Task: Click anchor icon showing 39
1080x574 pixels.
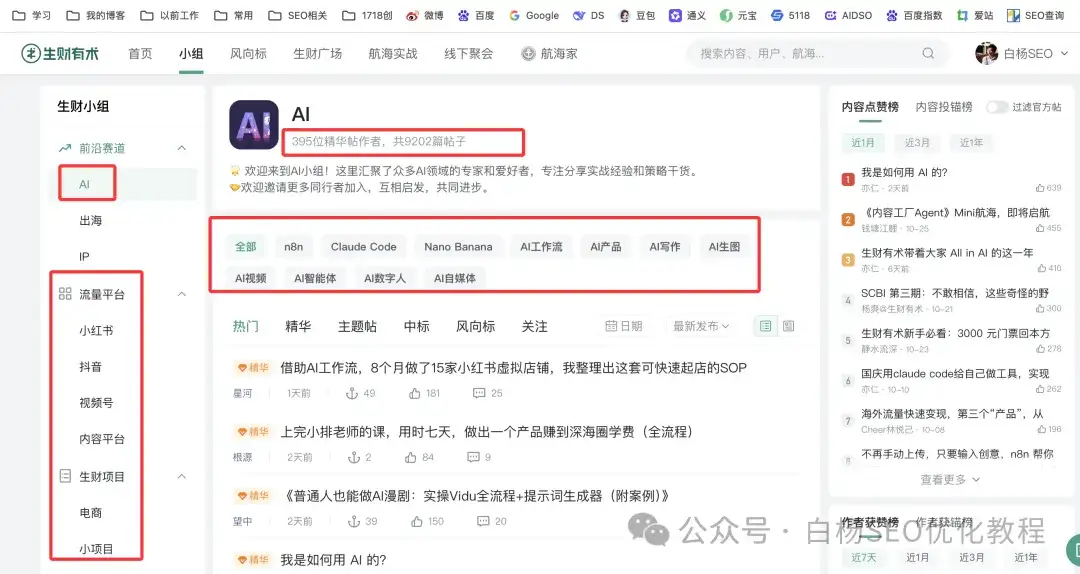Action: tap(354, 522)
